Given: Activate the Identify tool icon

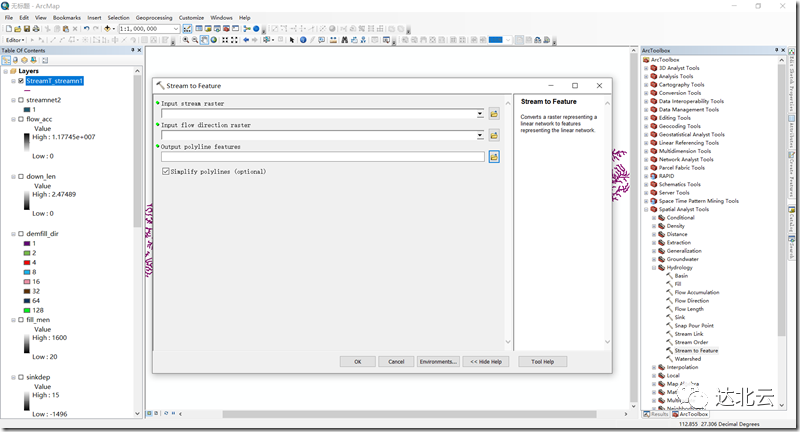Looking at the screenshot, I should (303, 40).
